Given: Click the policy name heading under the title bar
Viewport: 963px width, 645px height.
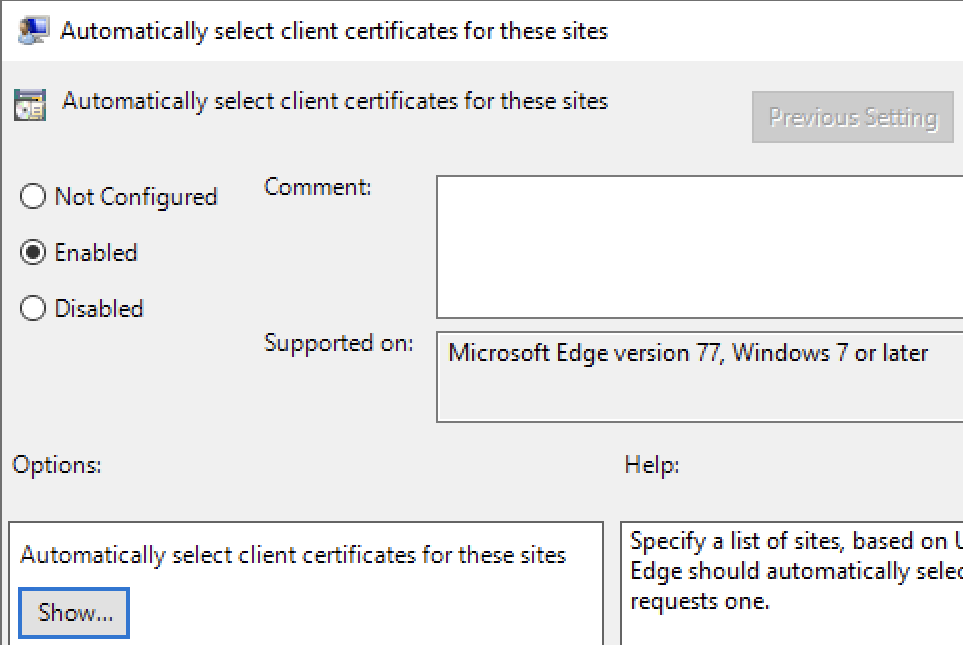Looking at the screenshot, I should (x=335, y=101).
